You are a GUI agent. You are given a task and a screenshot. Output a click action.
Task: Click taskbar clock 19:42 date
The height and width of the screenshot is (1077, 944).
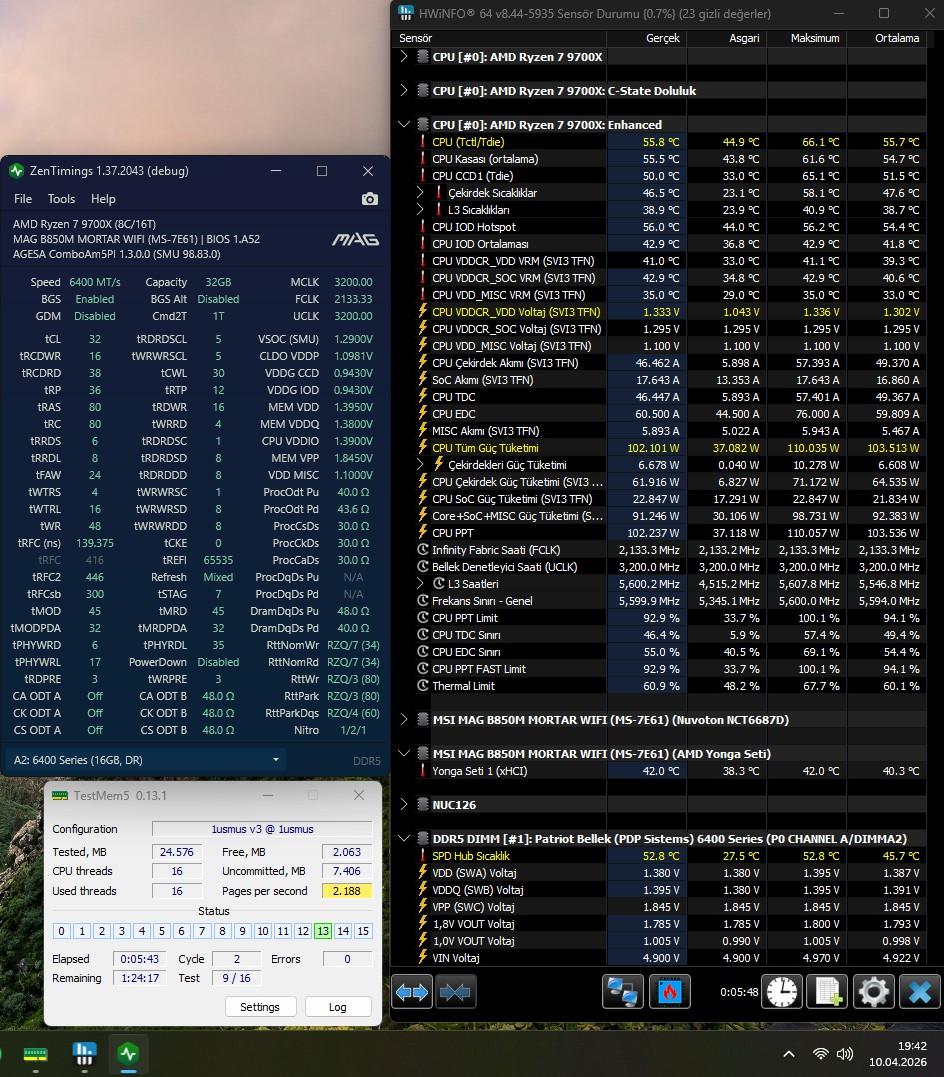click(x=898, y=1054)
